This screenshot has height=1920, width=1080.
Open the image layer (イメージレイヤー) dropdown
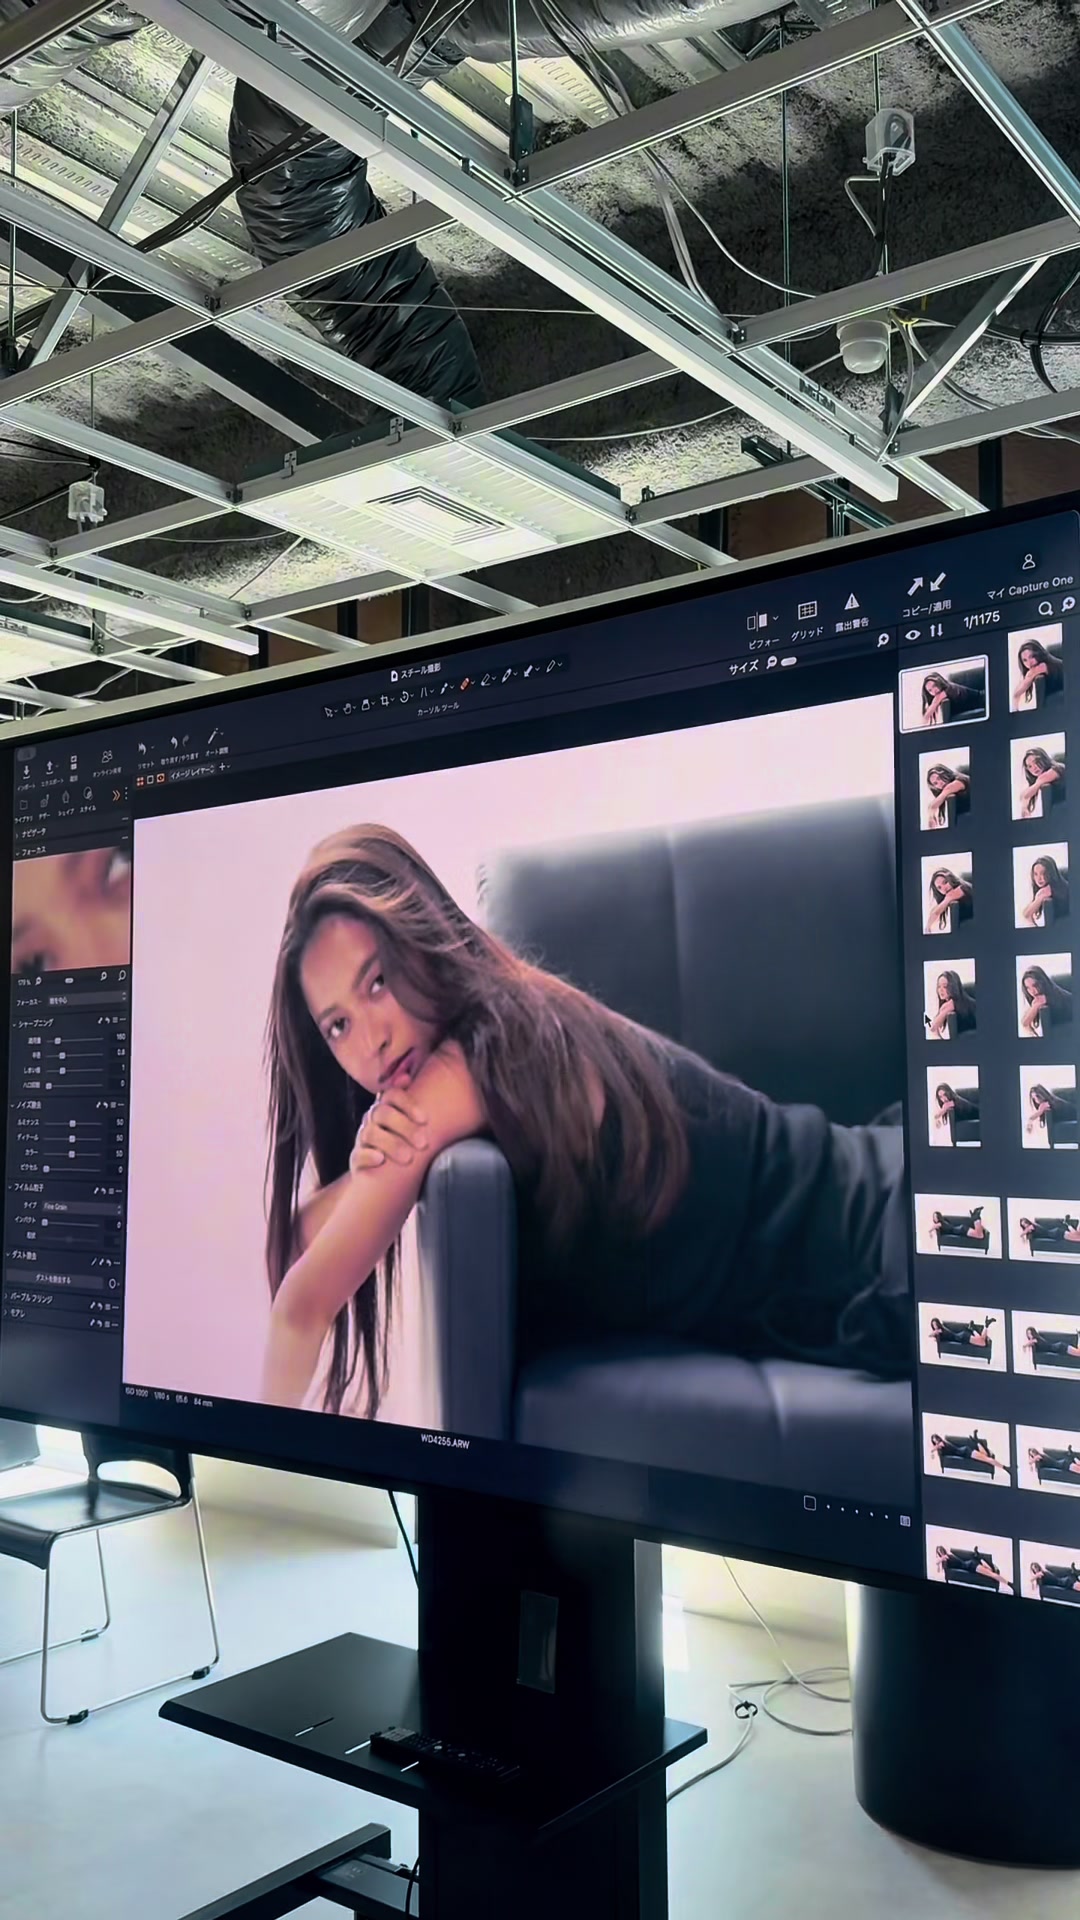pos(192,772)
